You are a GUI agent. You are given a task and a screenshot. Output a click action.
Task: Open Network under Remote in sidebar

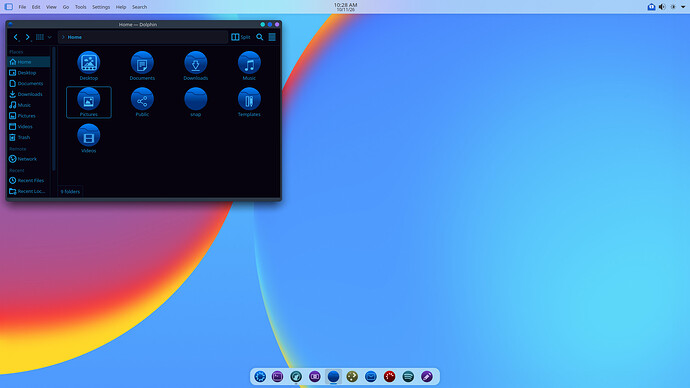coord(29,159)
